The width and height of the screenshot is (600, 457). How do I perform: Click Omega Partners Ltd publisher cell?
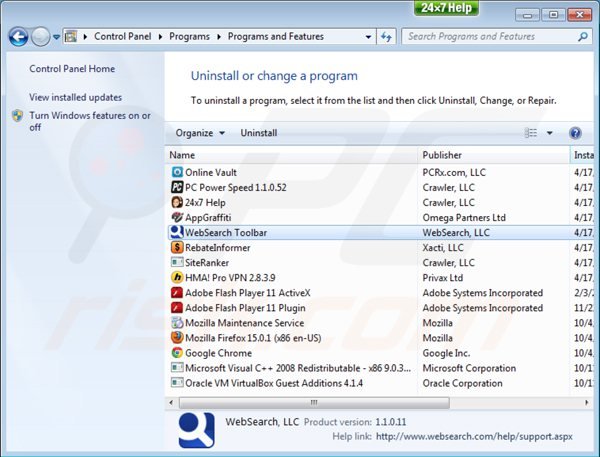(464, 217)
